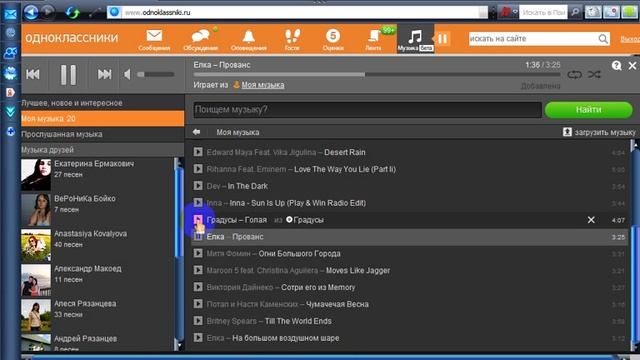640x360 pixels.
Task: Play Inna - Sun Is Up track
Action: pos(198,202)
